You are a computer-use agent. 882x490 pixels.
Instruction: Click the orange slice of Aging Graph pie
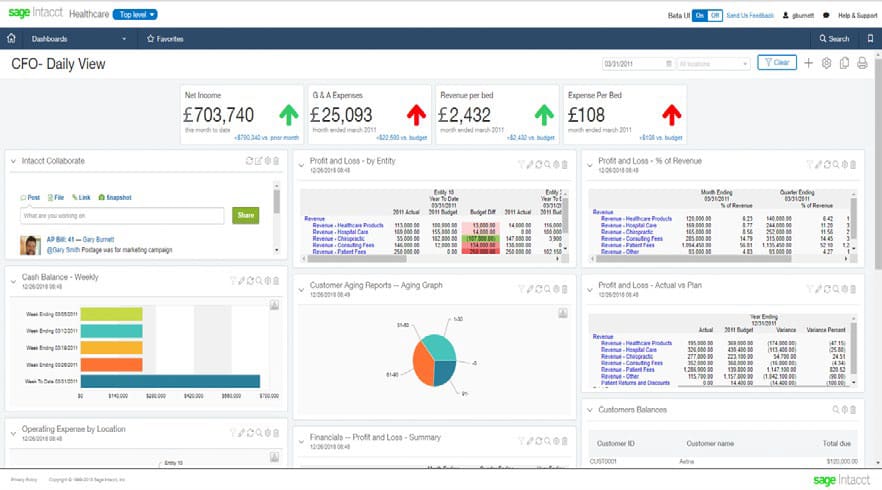[423, 363]
